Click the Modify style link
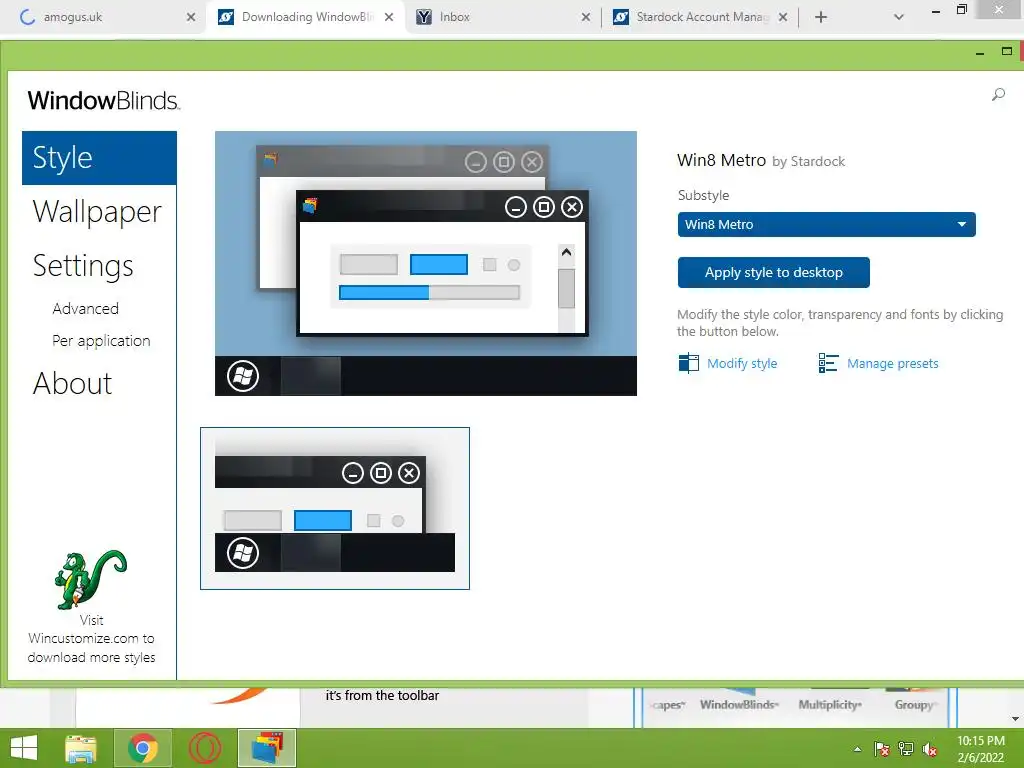 tap(742, 363)
